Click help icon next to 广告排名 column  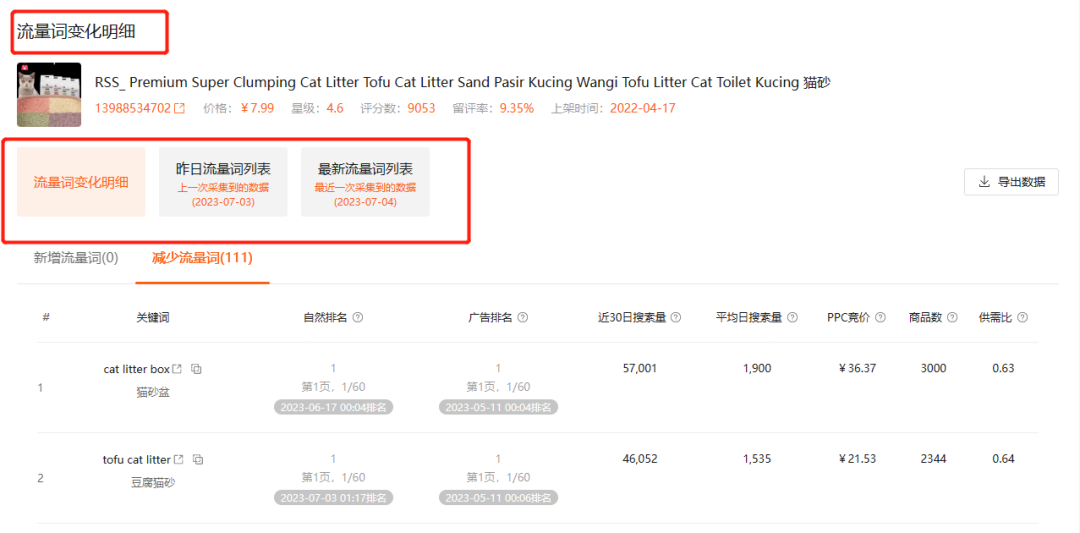[523, 317]
